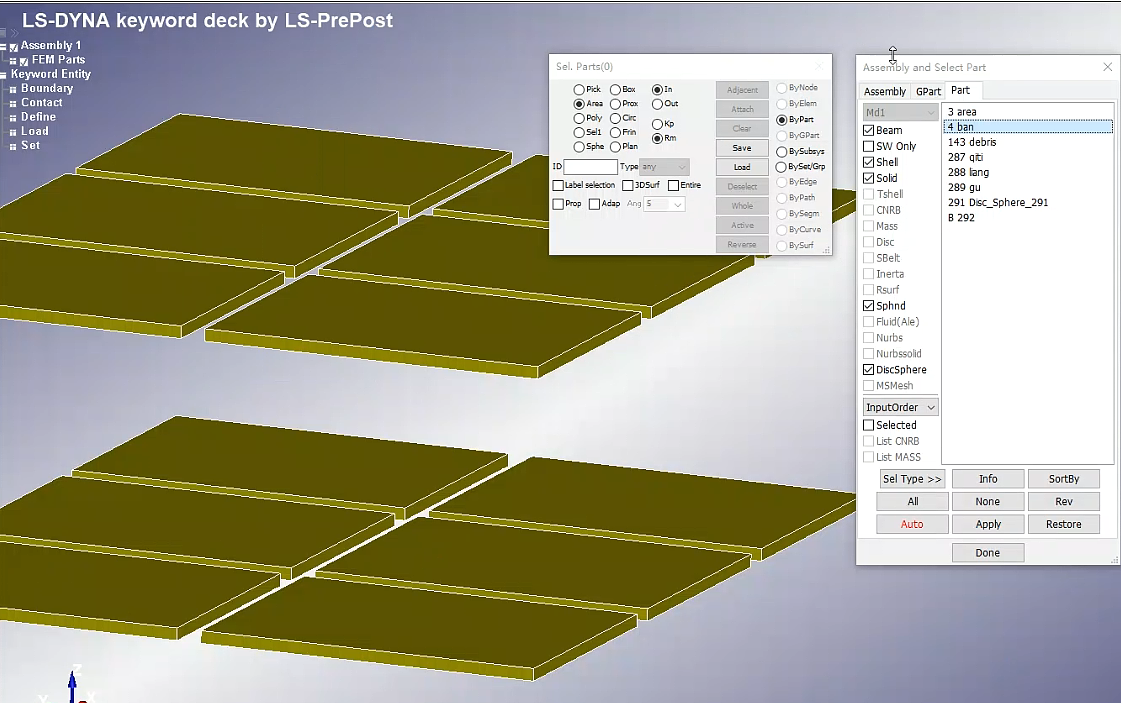
Task: Choose the In selection option
Action: pos(657,89)
